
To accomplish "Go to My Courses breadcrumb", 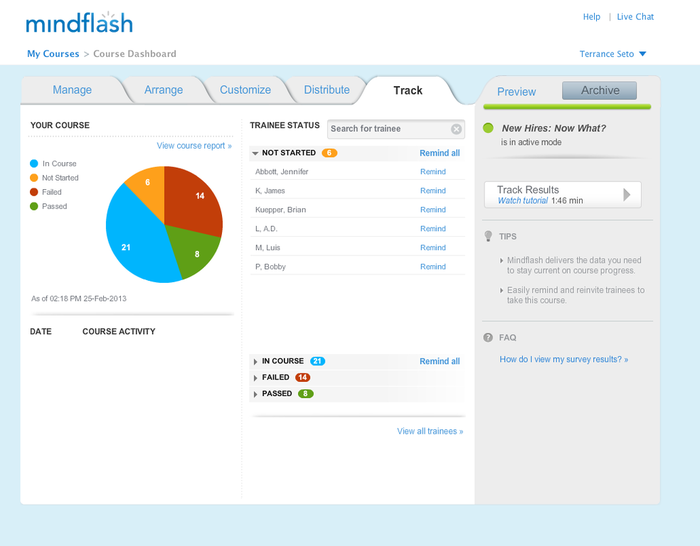I will click(53, 54).
